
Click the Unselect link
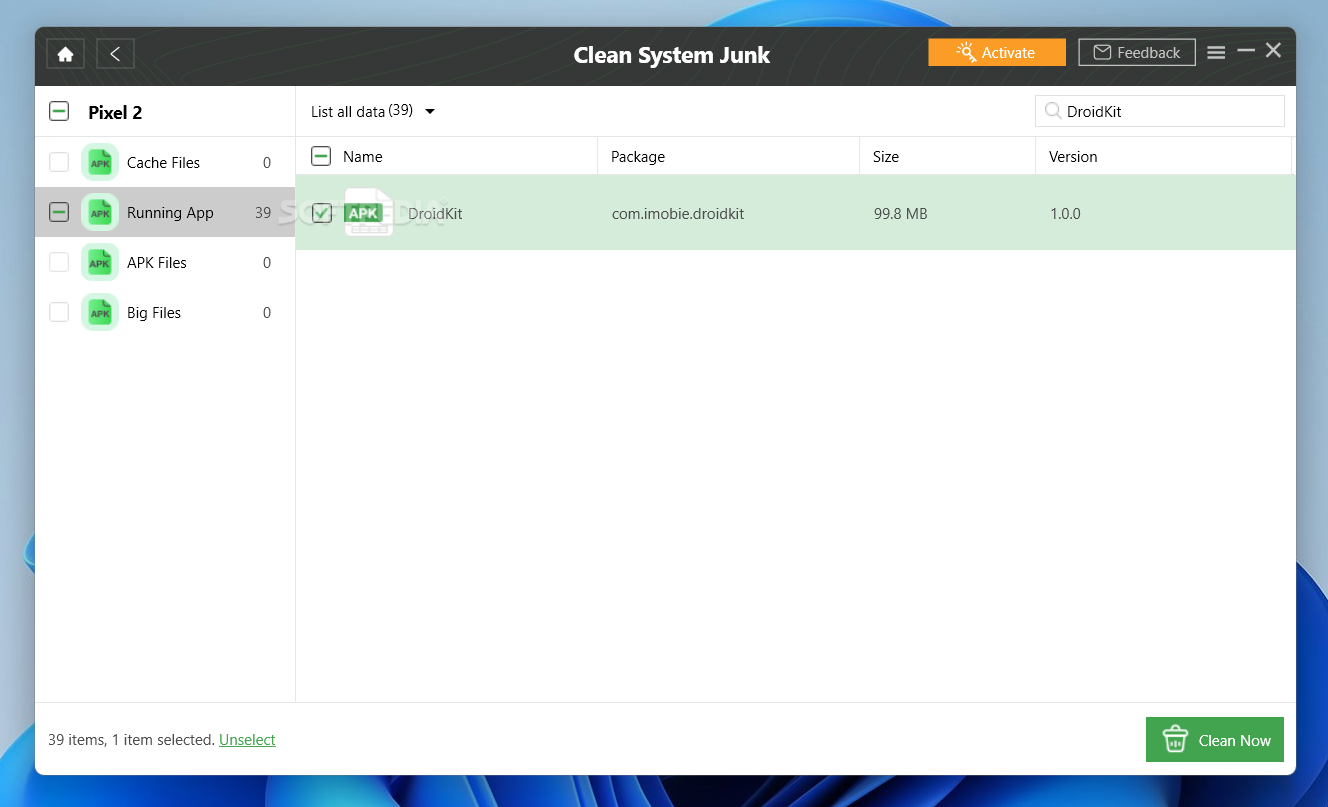click(x=247, y=740)
